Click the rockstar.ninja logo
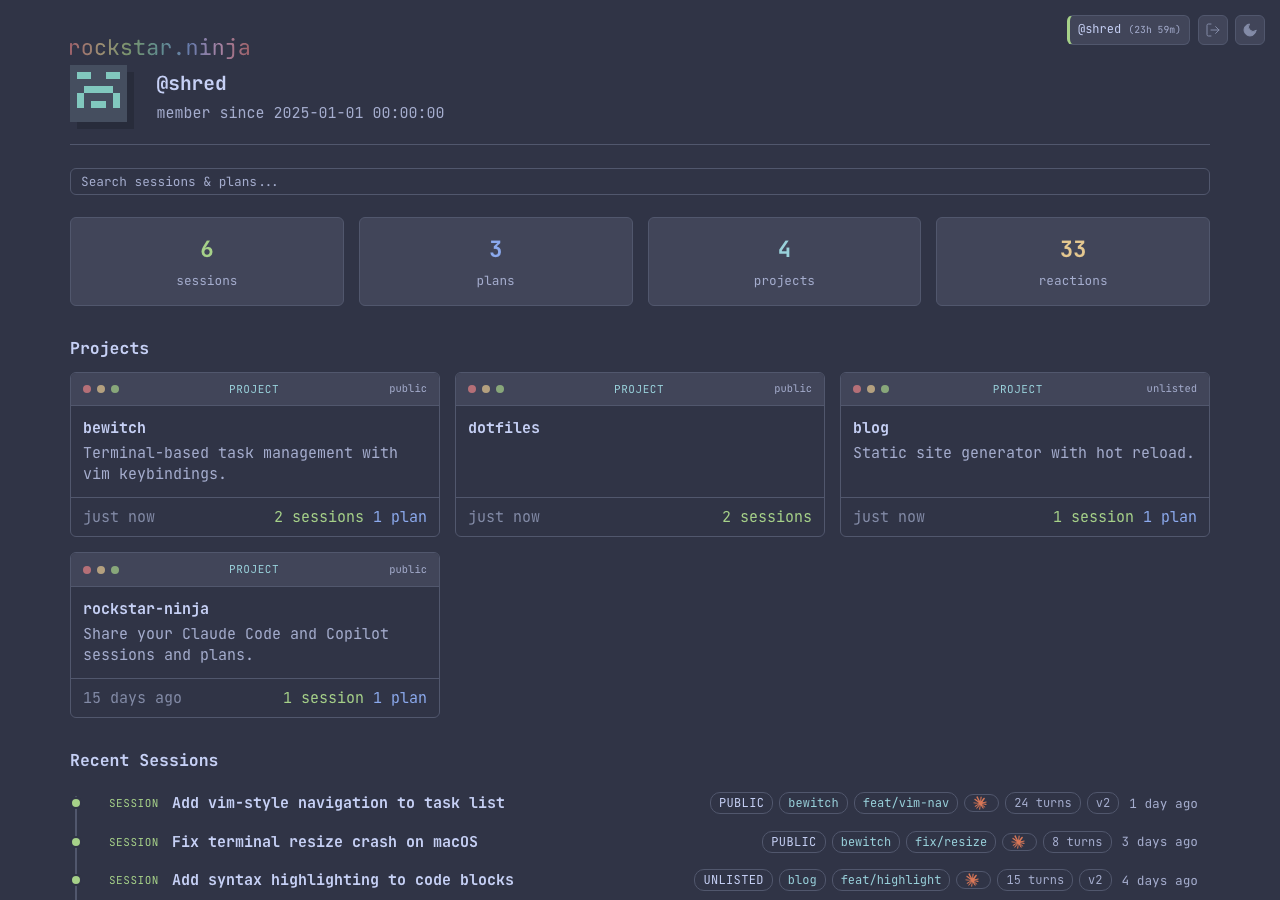Viewport: 1280px width, 900px height. point(159,47)
